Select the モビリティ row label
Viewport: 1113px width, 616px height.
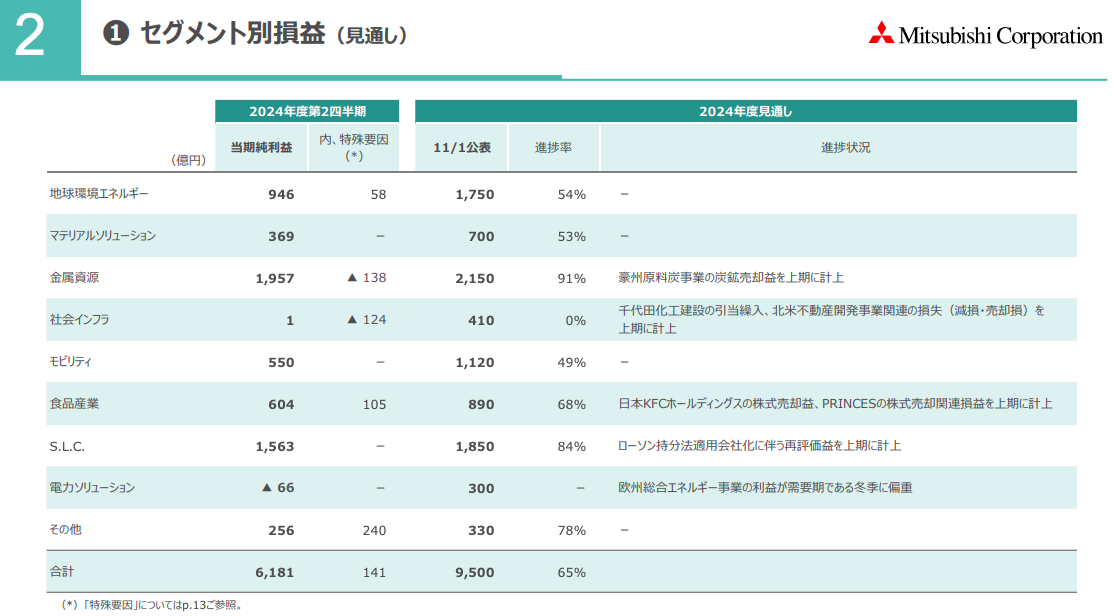(70, 361)
